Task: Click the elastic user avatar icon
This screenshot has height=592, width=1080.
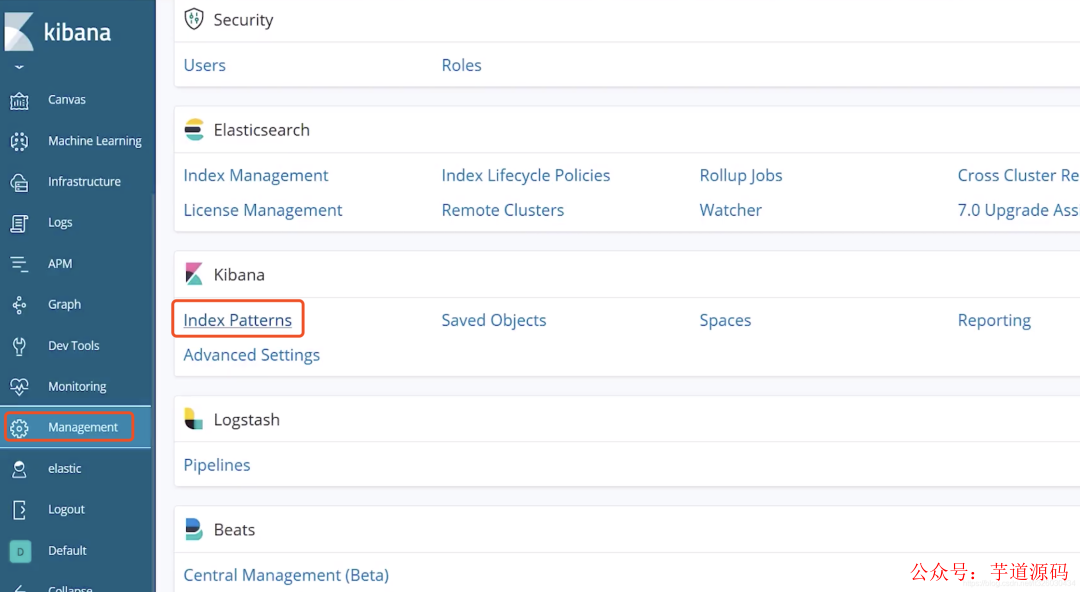Action: pyautogui.click(x=19, y=469)
